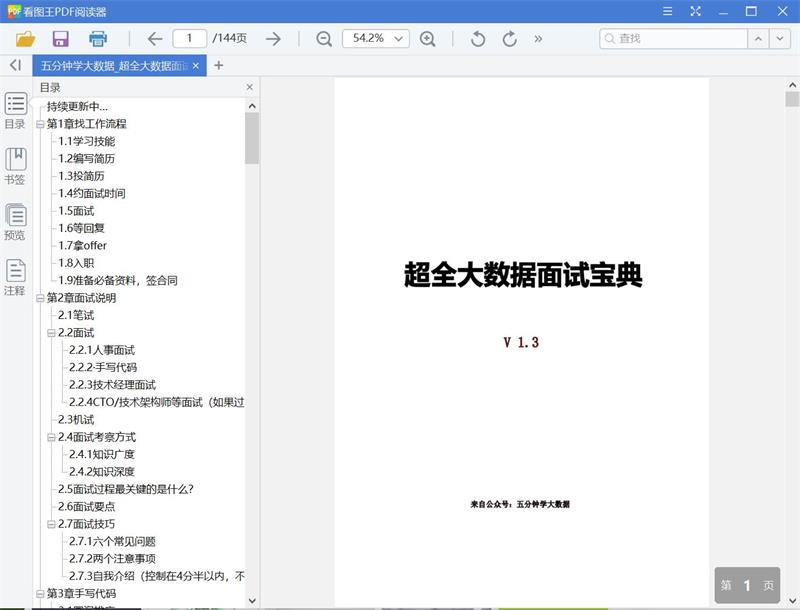The height and width of the screenshot is (610, 800).
Task: Toggle fullscreen mode in title bar
Action: point(695,11)
